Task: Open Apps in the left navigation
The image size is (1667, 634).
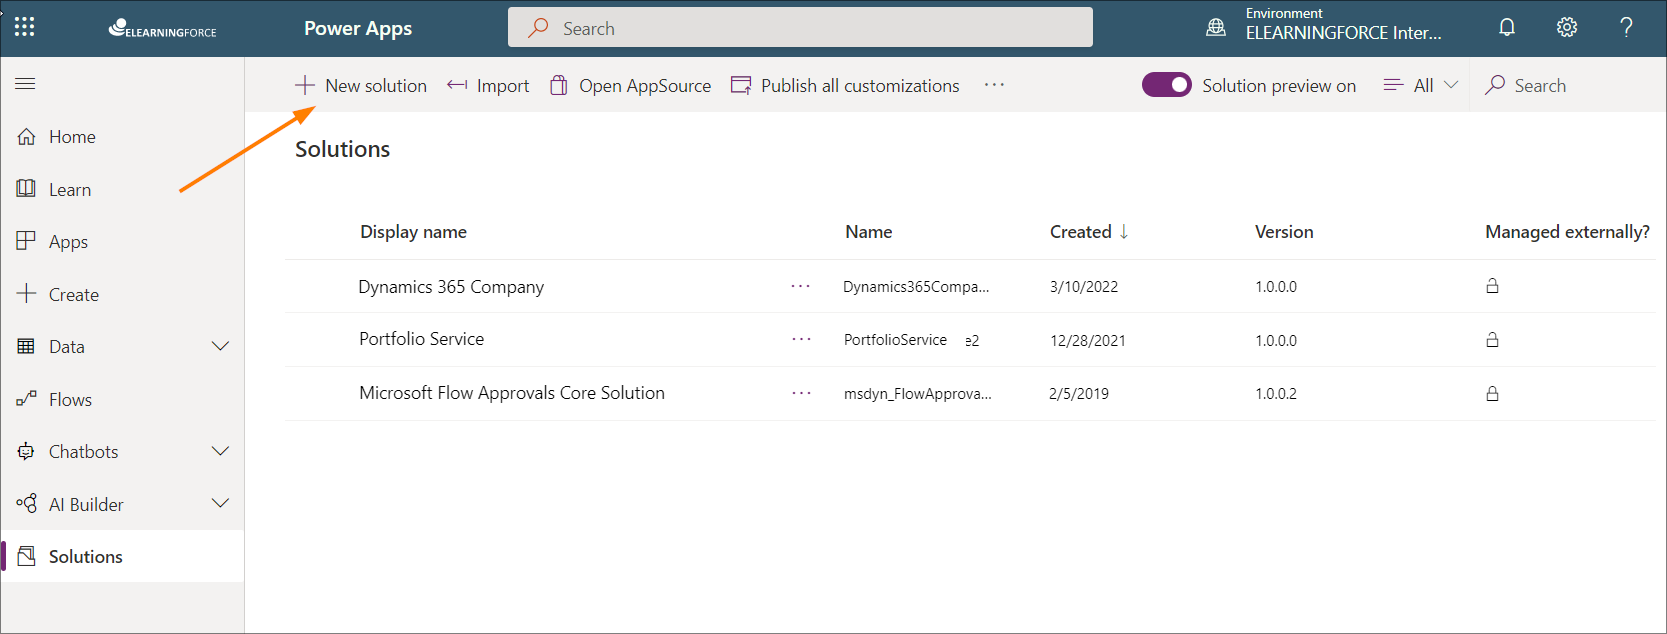Action: [68, 242]
